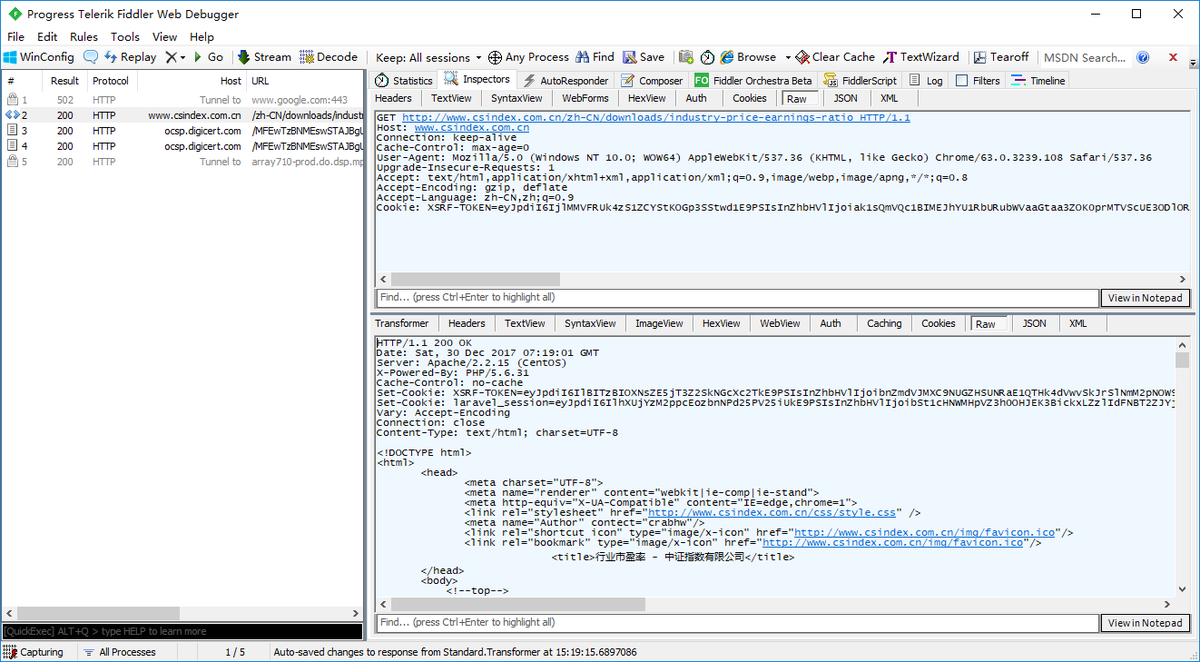Viewport: 1200px width, 662px height.
Task: Expand the Browse dropdown arrow
Action: 788,58
